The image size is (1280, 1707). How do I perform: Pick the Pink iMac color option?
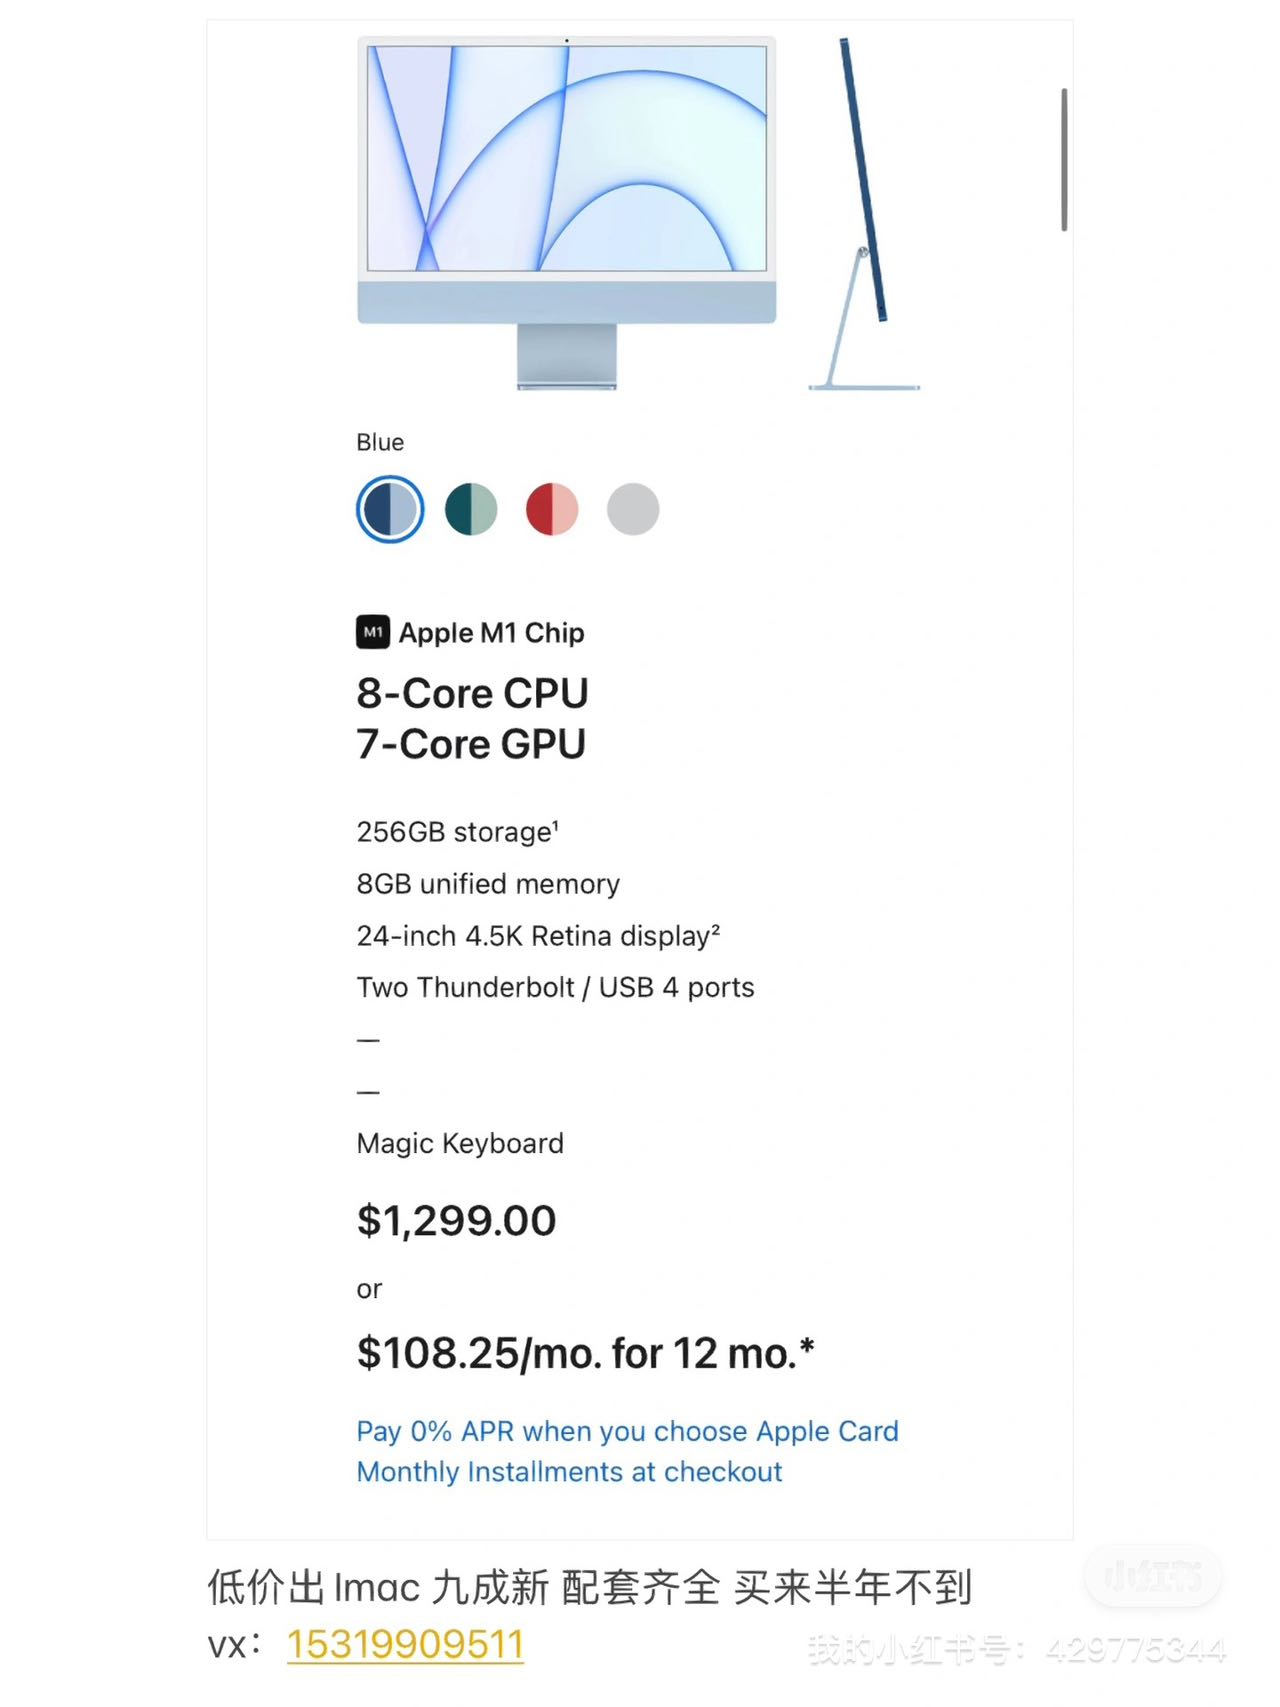click(x=552, y=509)
